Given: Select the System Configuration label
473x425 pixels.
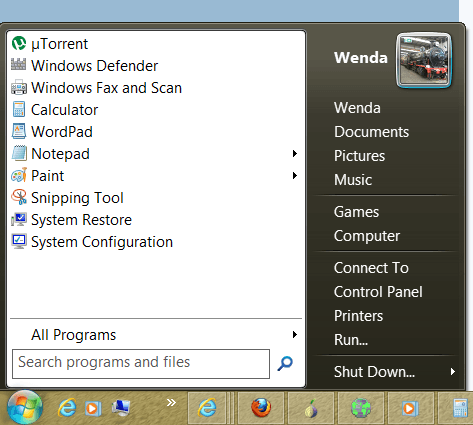Looking at the screenshot, I should tap(102, 242).
